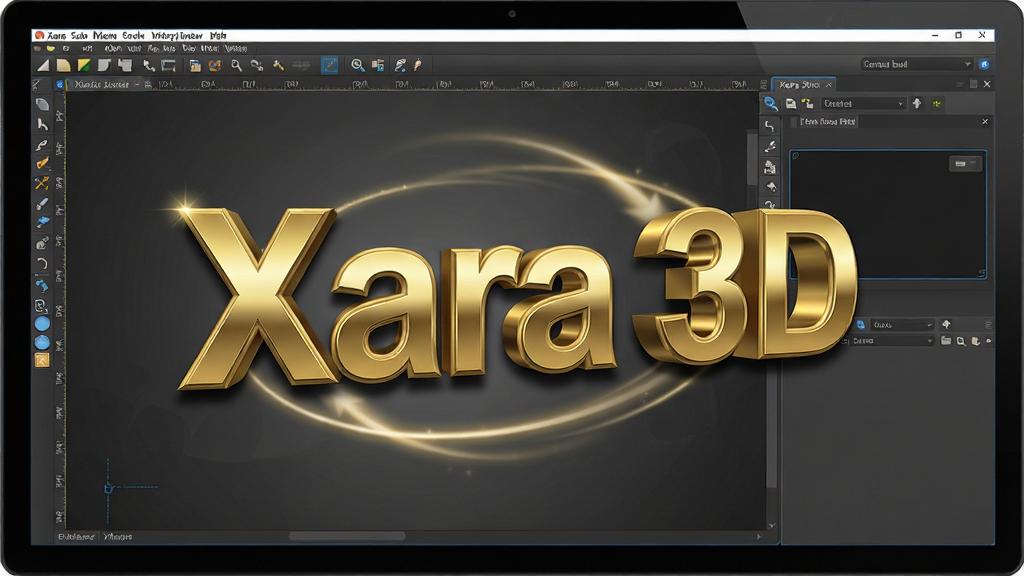This screenshot has width=1024, height=576.
Task: Click the first status bar label at bottom left
Action: (x=76, y=537)
